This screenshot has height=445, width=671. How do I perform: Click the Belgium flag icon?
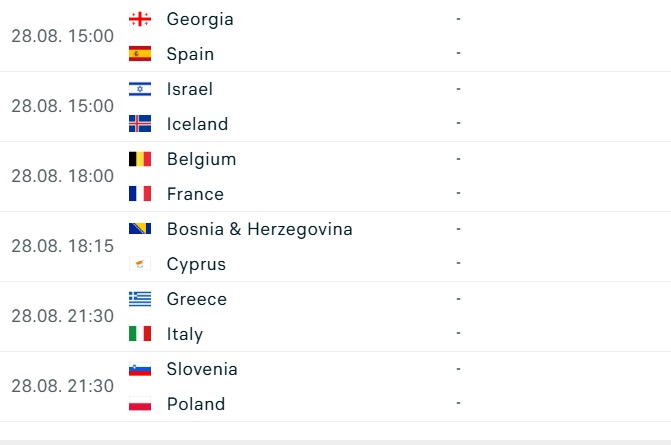[140, 159]
